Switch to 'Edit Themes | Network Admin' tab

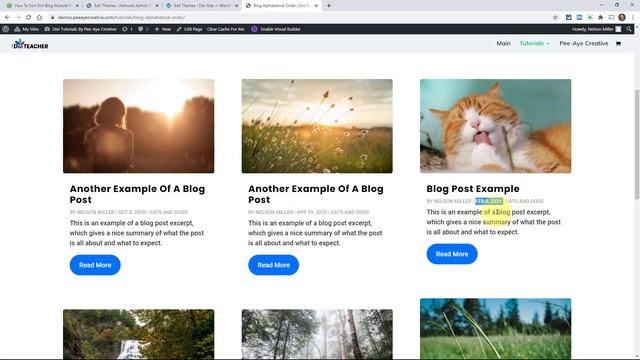(122, 6)
